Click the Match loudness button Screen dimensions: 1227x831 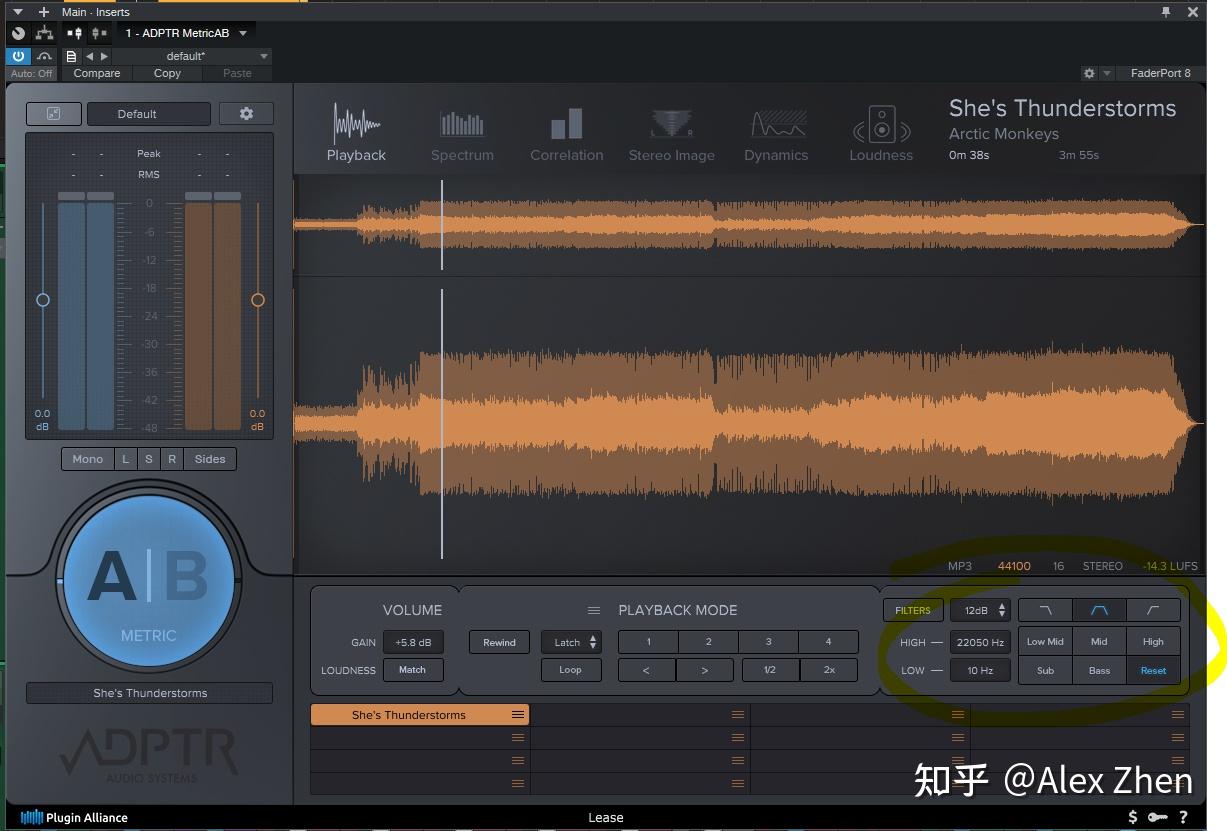point(412,670)
